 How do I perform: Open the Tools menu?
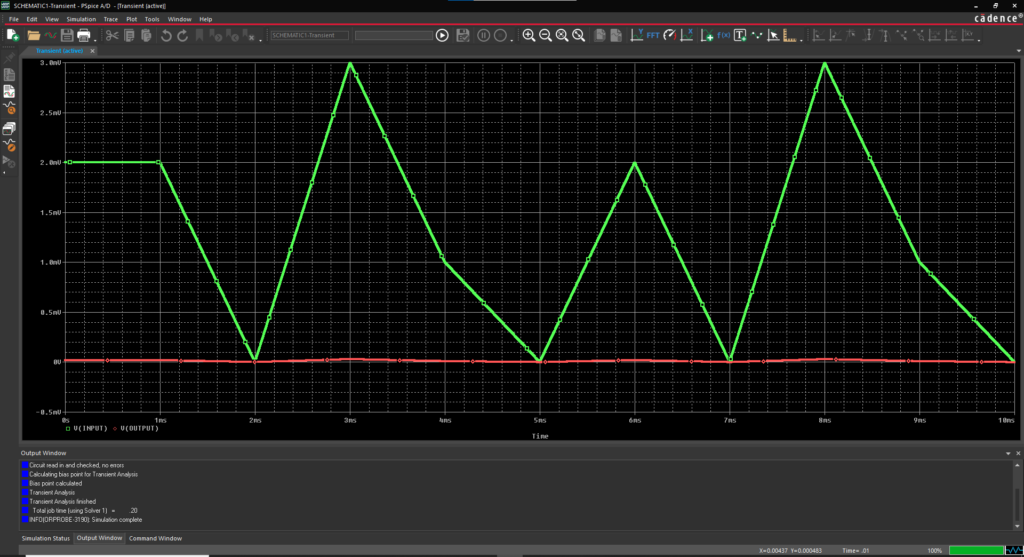pyautogui.click(x=152, y=19)
